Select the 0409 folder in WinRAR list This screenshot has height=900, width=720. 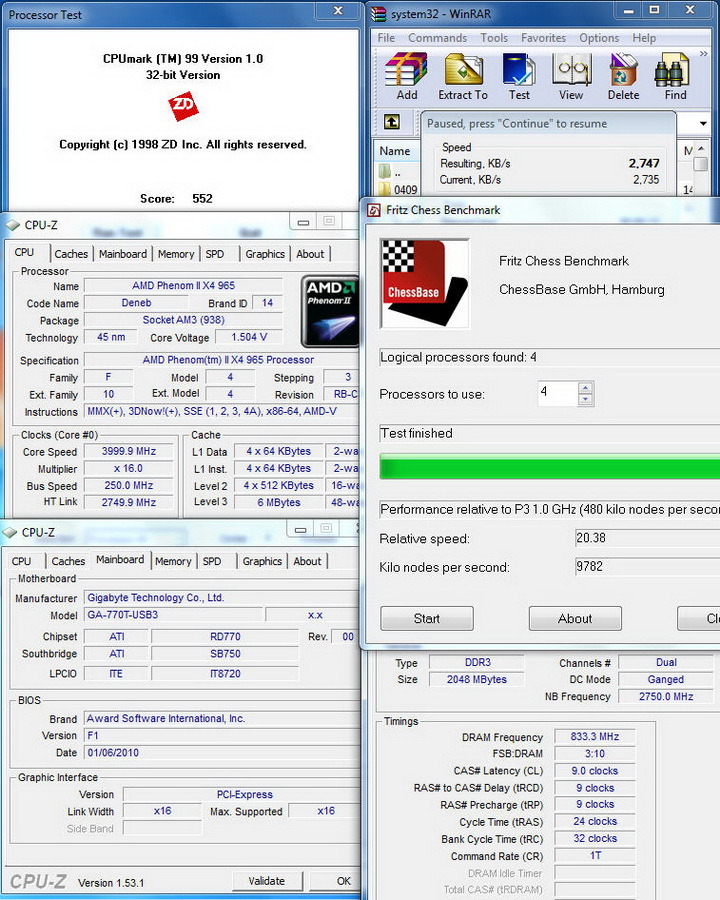398,189
